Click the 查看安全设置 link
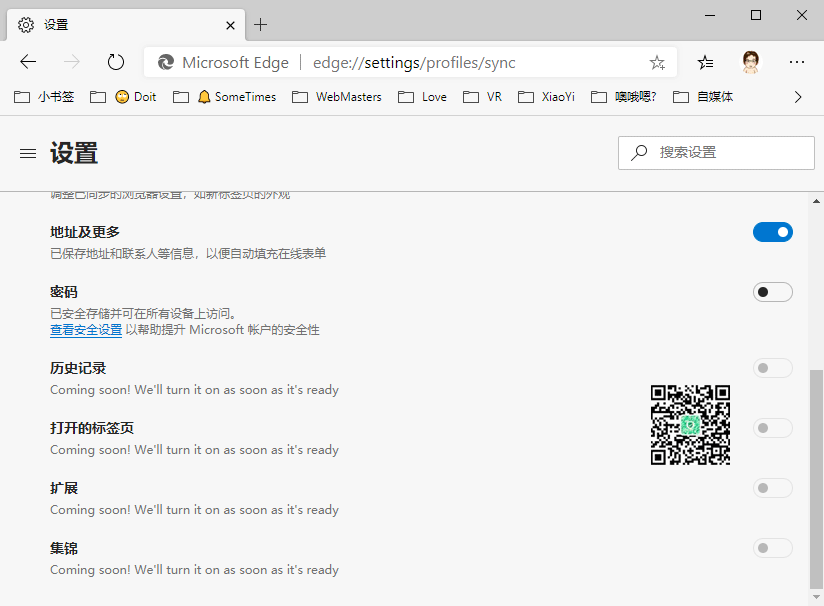Screen dimensions: 824x606 click(86, 330)
